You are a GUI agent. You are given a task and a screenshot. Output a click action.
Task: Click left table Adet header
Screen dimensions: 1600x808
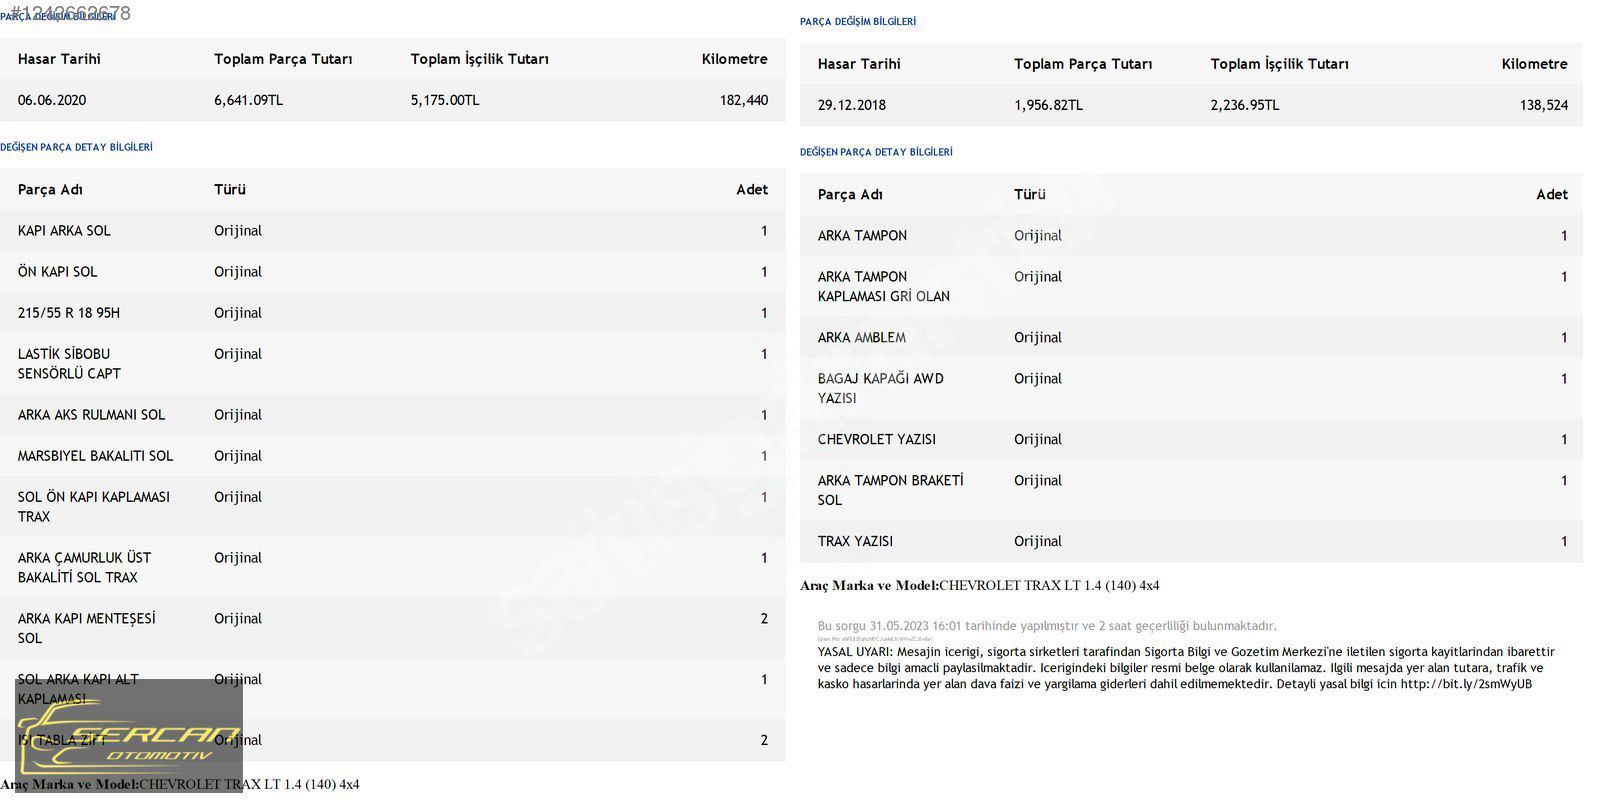752,189
